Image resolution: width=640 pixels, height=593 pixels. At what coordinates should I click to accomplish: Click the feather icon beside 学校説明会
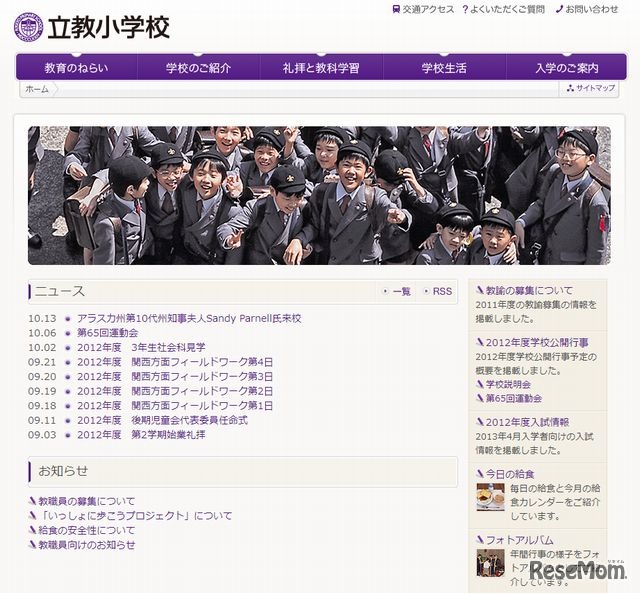[x=480, y=384]
